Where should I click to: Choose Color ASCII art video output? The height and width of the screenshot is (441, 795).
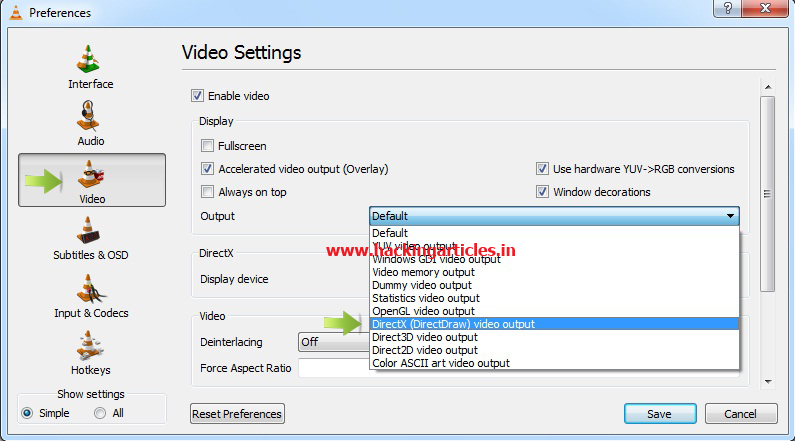[554, 363]
